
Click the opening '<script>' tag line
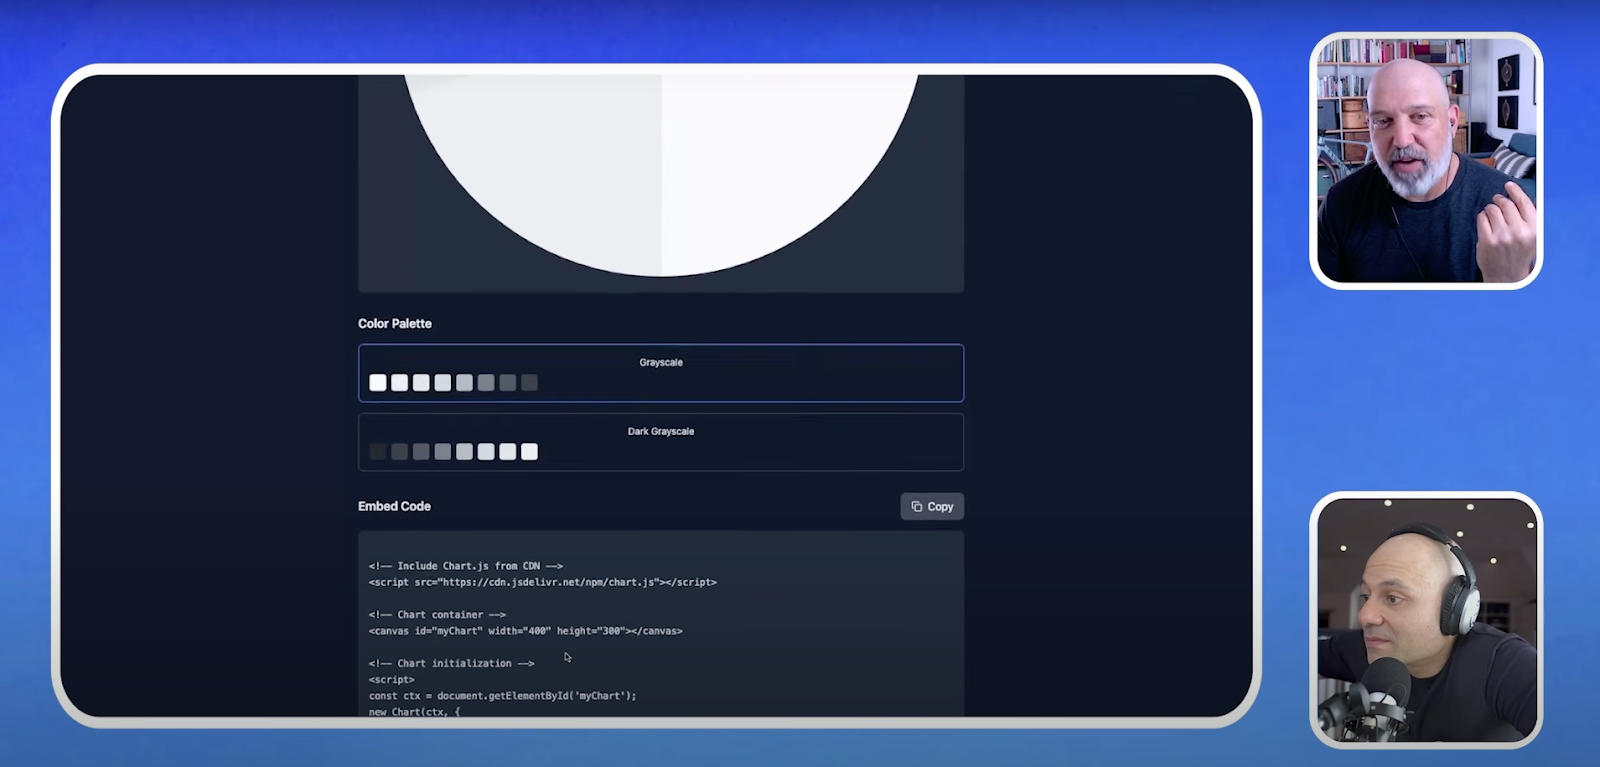pos(391,680)
